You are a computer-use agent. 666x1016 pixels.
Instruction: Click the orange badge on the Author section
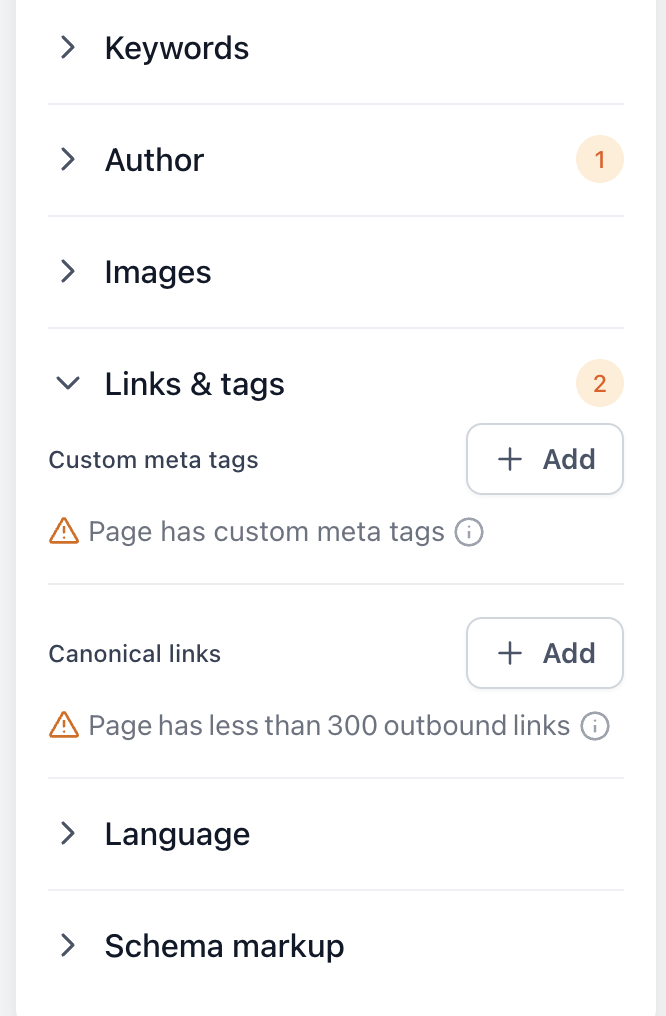click(x=600, y=159)
